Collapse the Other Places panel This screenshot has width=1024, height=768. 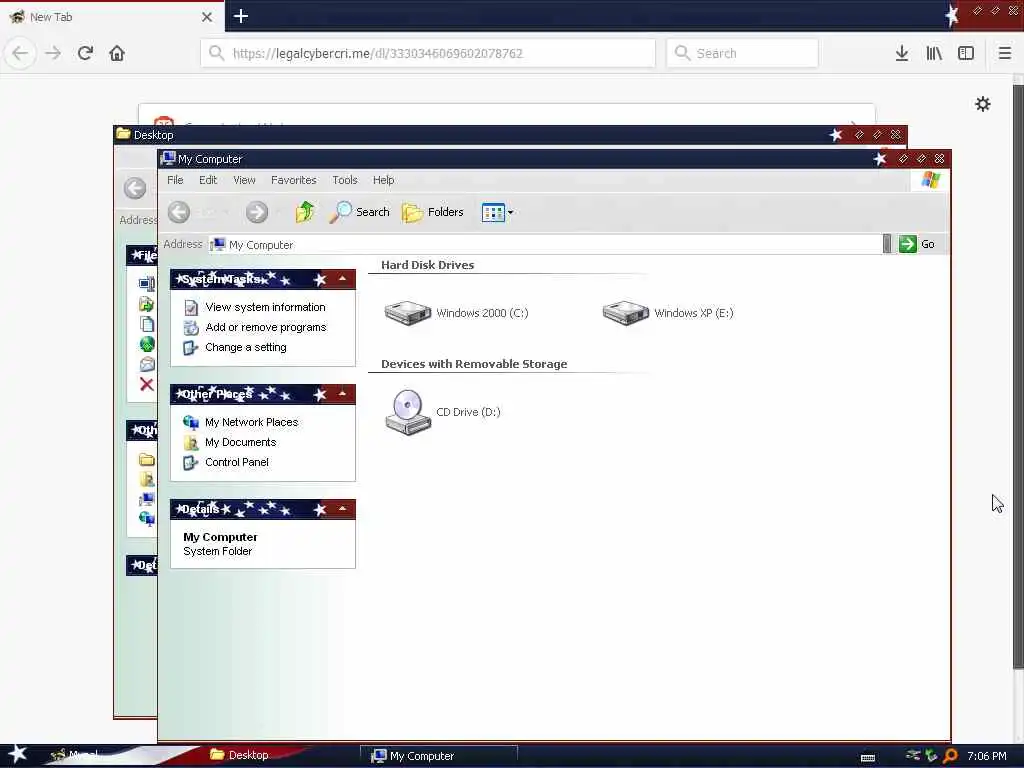342,394
